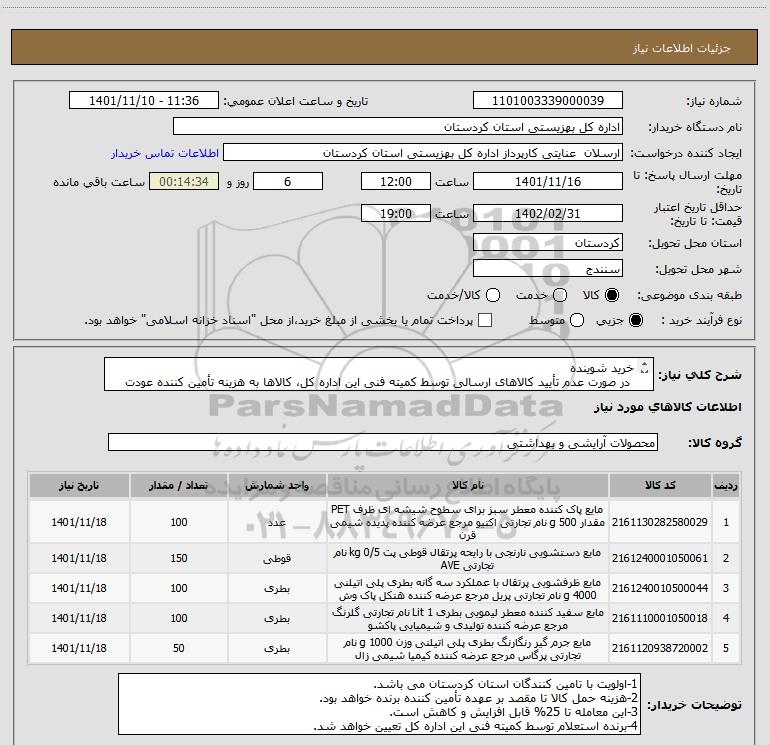Click the نام کالا column header
The height and width of the screenshot is (745, 770).
click(x=468, y=485)
